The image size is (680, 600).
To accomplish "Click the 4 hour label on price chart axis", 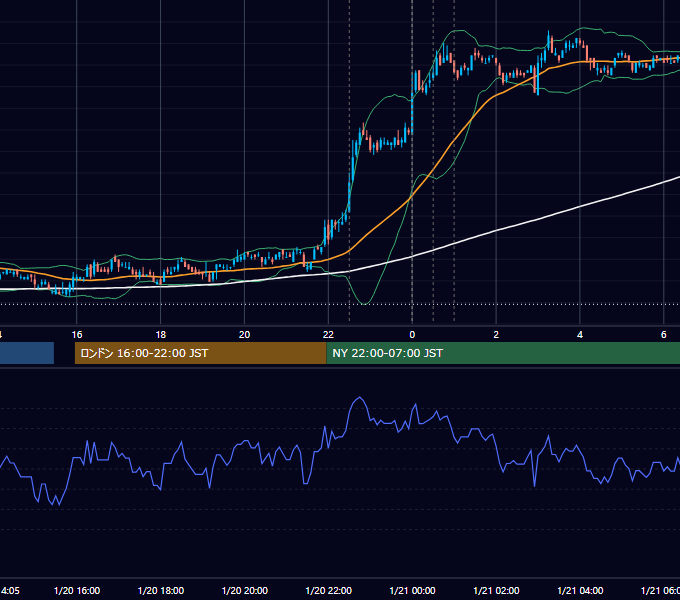I will coord(580,335).
